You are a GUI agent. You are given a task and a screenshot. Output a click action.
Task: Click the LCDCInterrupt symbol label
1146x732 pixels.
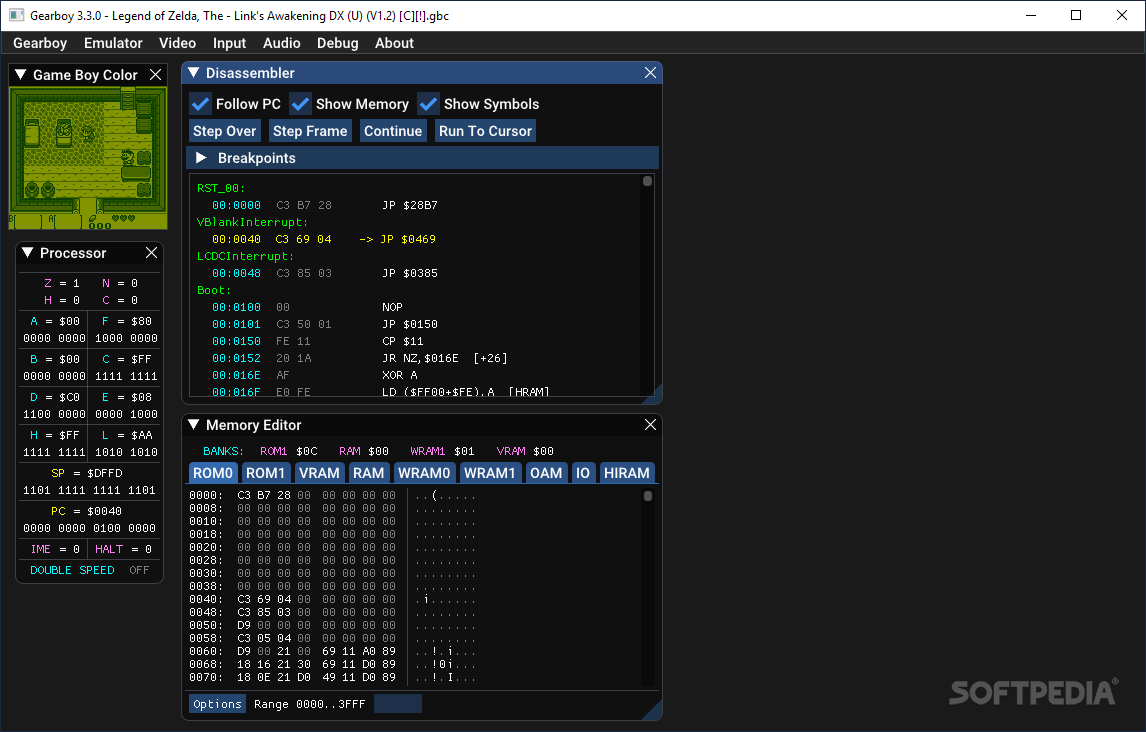click(246, 256)
